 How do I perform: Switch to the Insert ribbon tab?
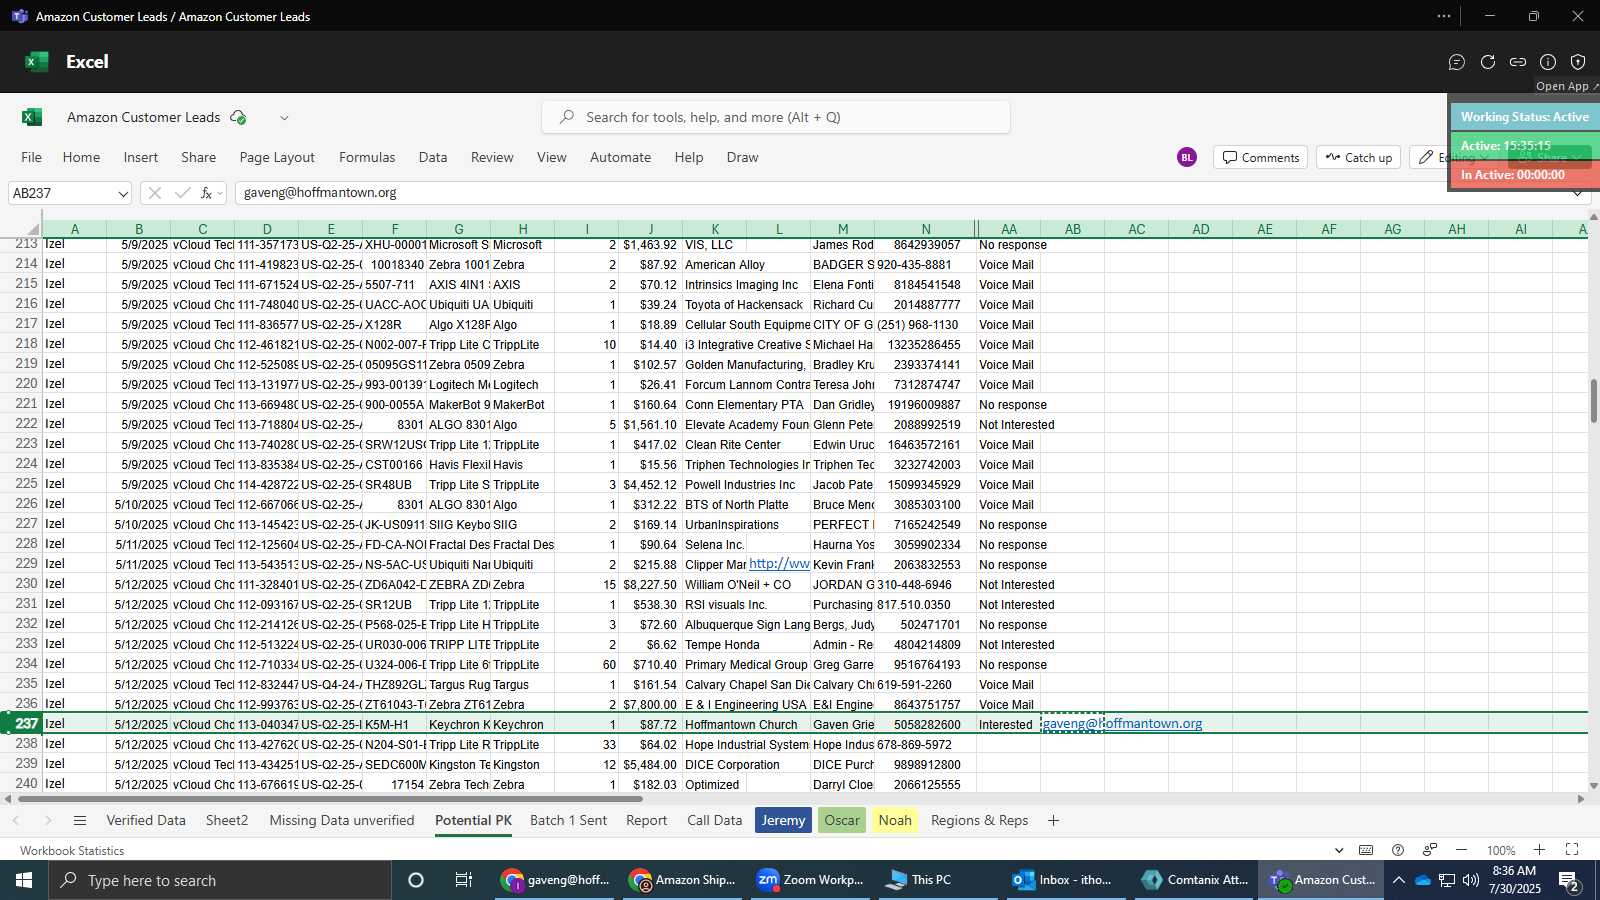tap(141, 157)
